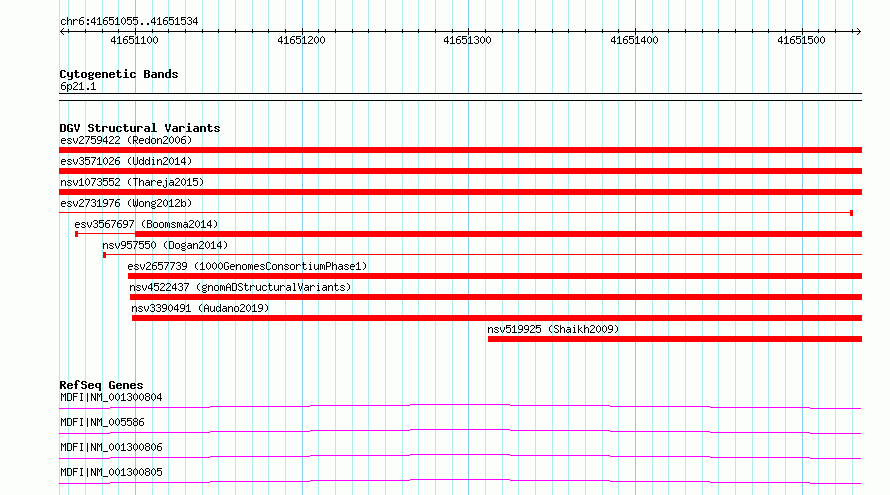
Task: Open the DGV Structural Variants track title
Action: 140,128
